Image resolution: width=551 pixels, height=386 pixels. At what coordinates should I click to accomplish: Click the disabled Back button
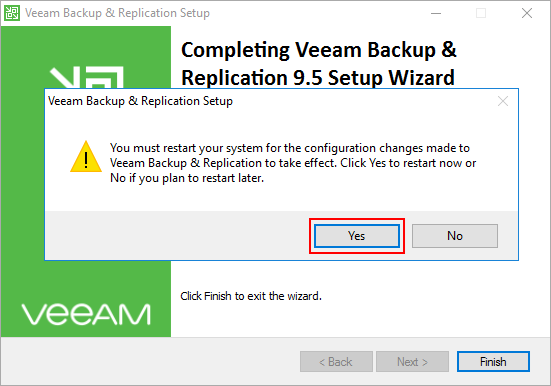[x=336, y=361]
